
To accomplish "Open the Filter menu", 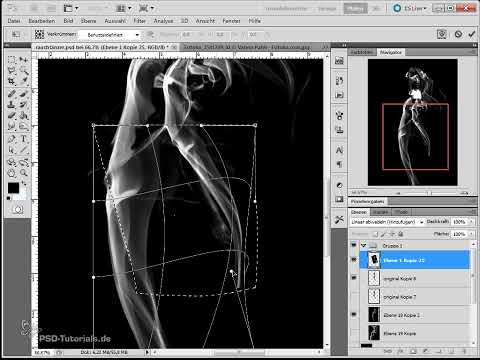I will tap(139, 21).
